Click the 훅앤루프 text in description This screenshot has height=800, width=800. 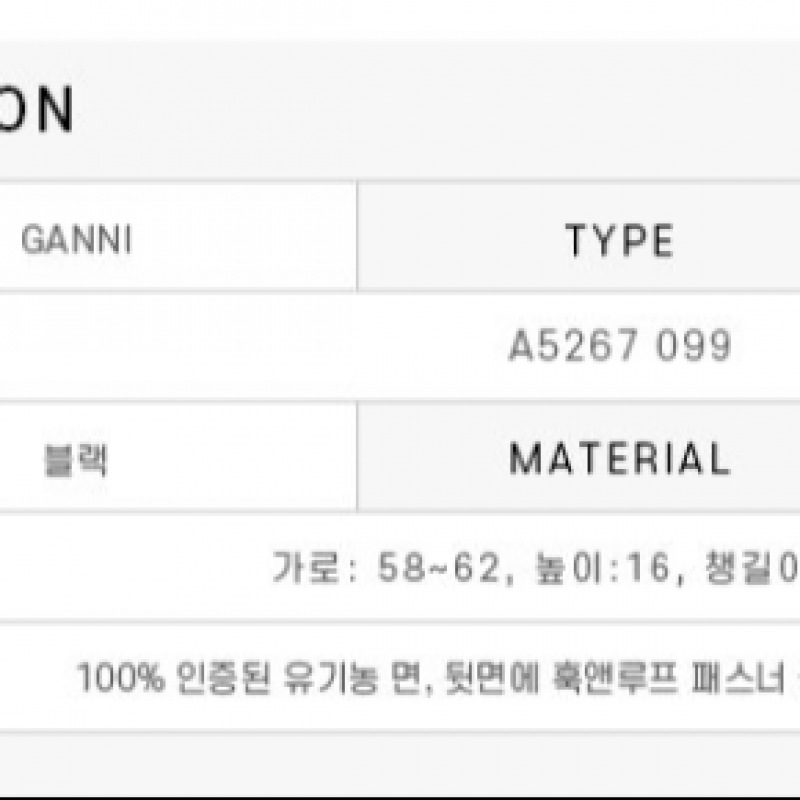(x=614, y=679)
